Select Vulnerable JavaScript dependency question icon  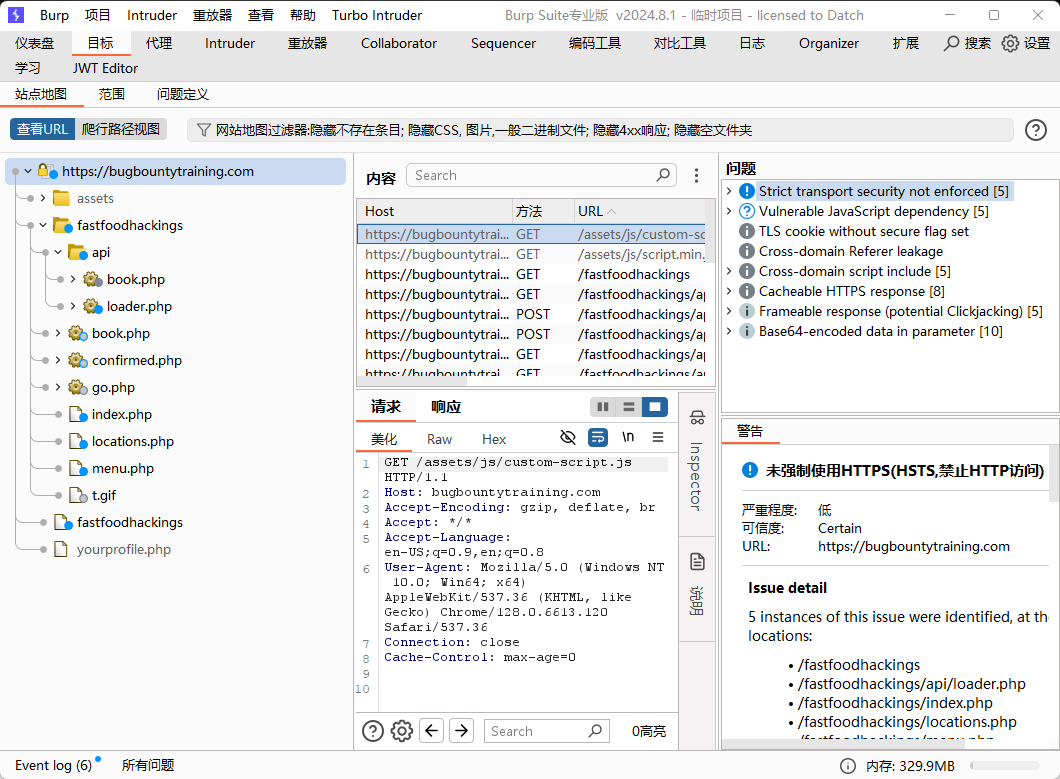pos(746,212)
